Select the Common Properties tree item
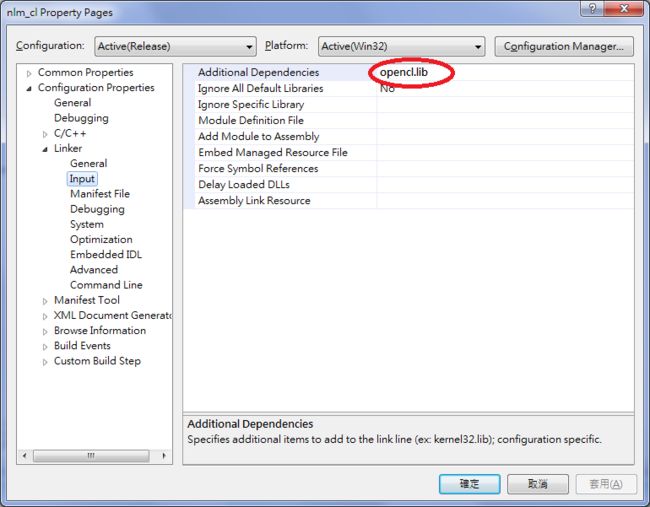The image size is (650, 507). [x=86, y=73]
